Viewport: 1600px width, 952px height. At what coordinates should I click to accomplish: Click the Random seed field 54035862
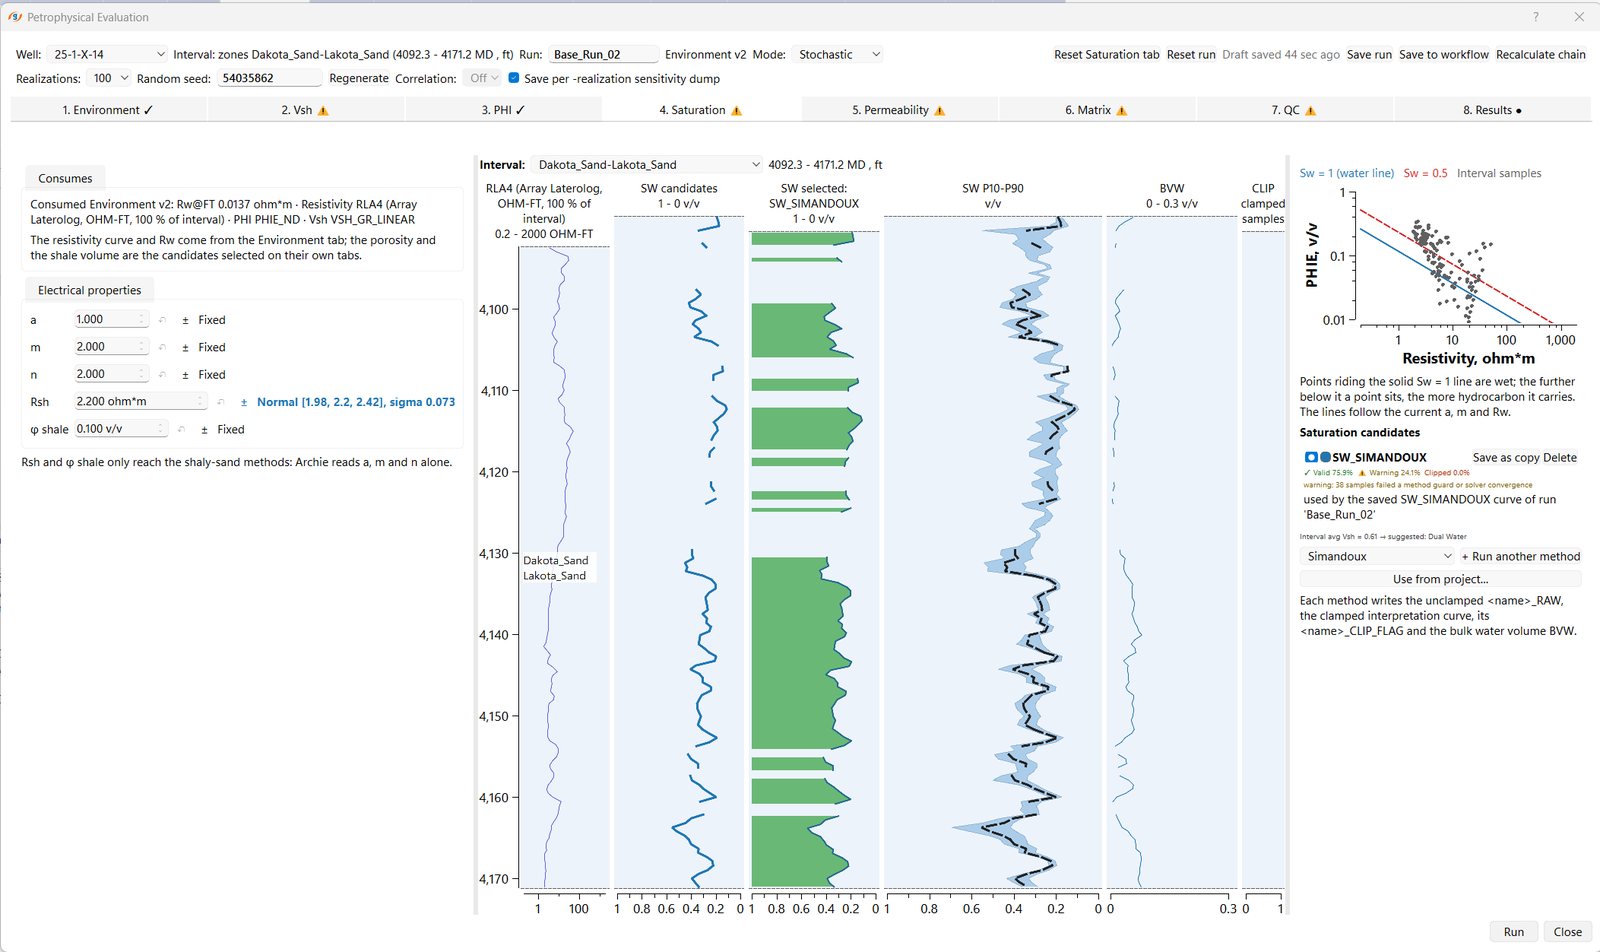[269, 78]
